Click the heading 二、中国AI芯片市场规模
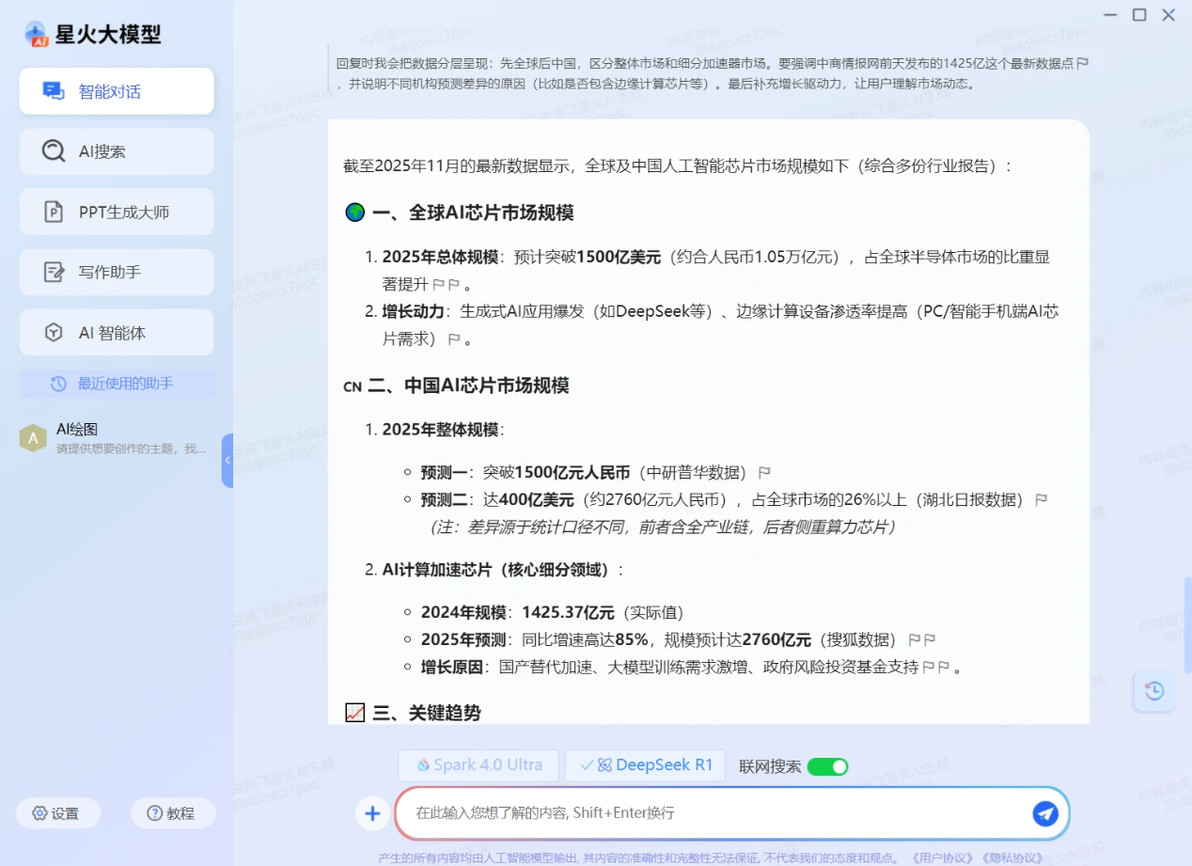This screenshot has height=866, width=1192. [468, 385]
